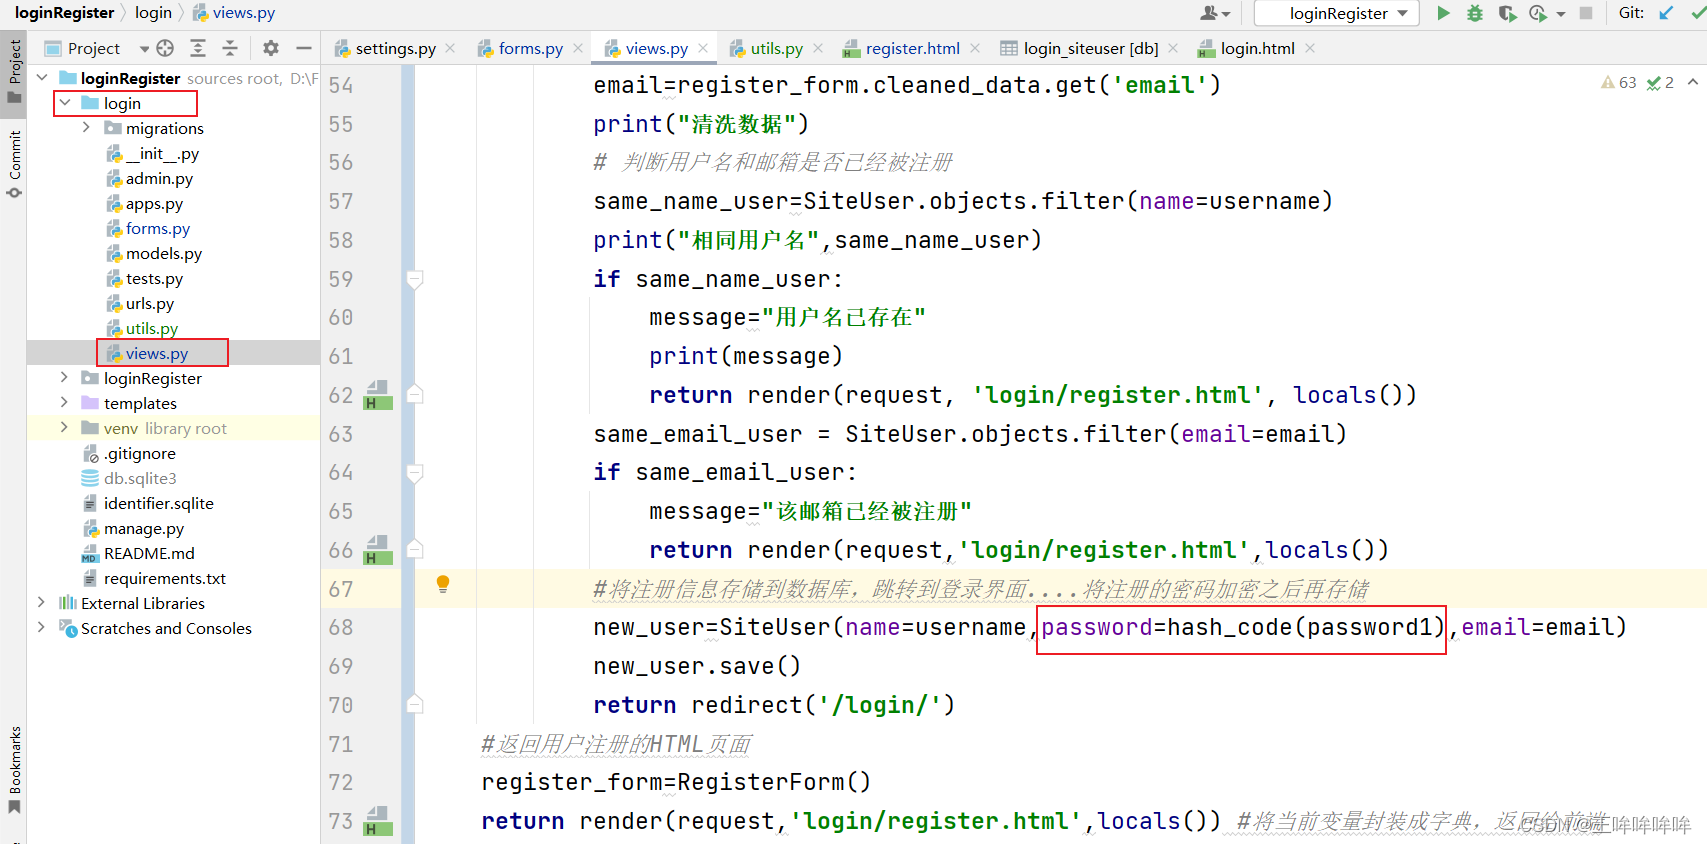Click the Profile run clock icon
Viewport: 1707px width, 844px height.
1538,13
